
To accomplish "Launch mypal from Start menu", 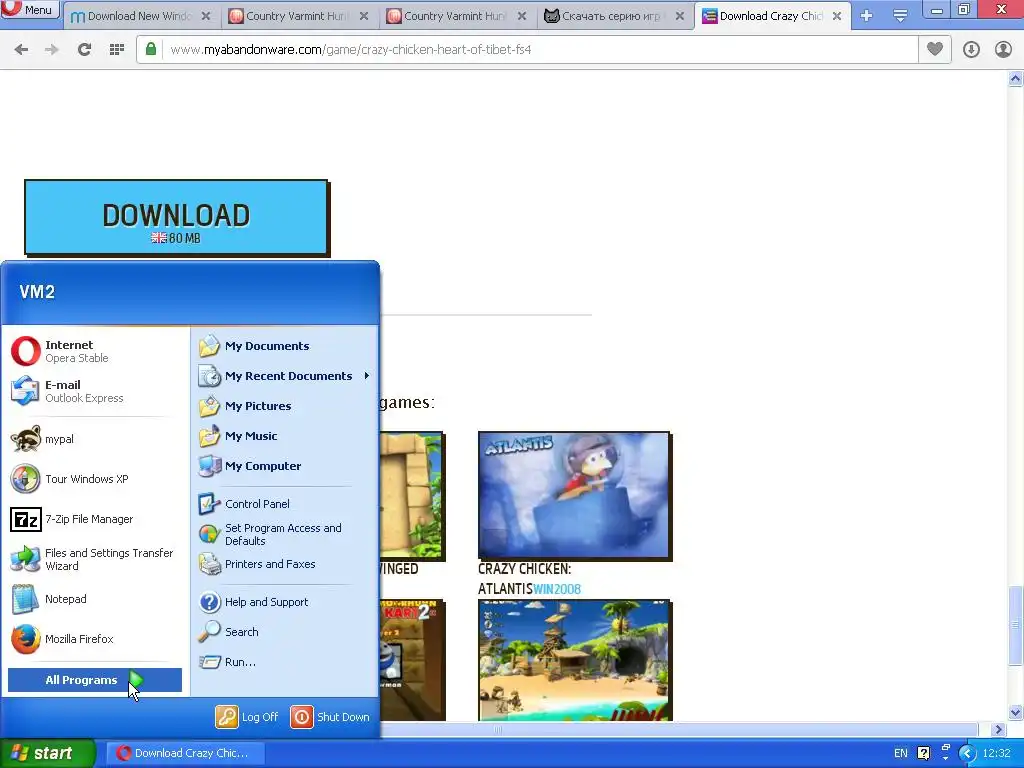I will (95, 439).
